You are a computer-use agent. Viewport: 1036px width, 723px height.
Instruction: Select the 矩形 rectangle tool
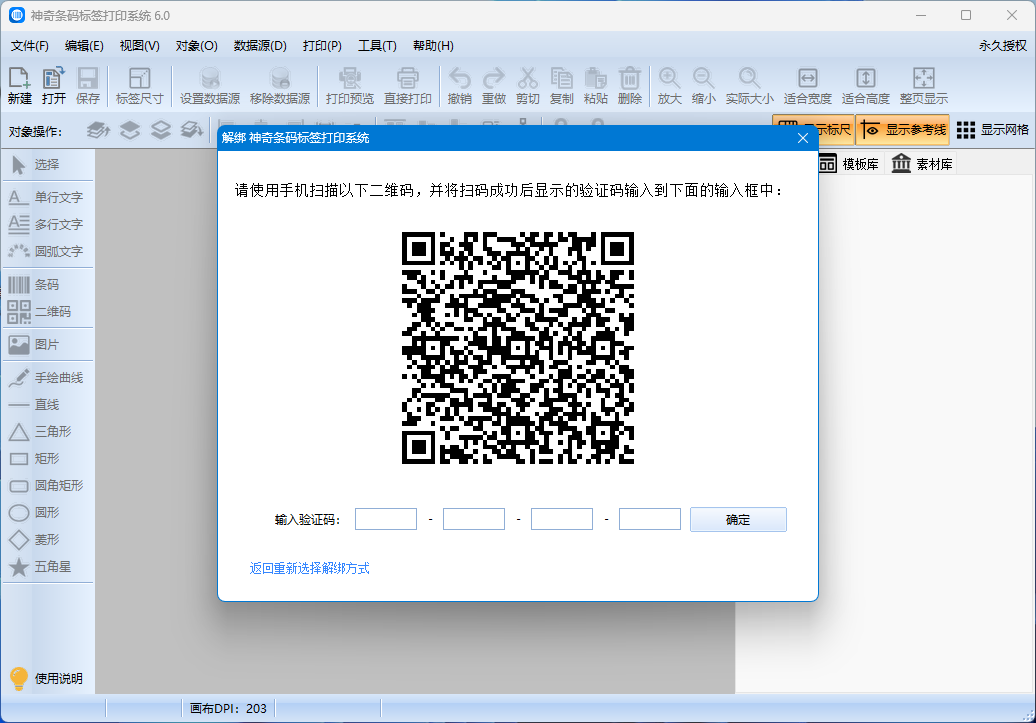48,459
